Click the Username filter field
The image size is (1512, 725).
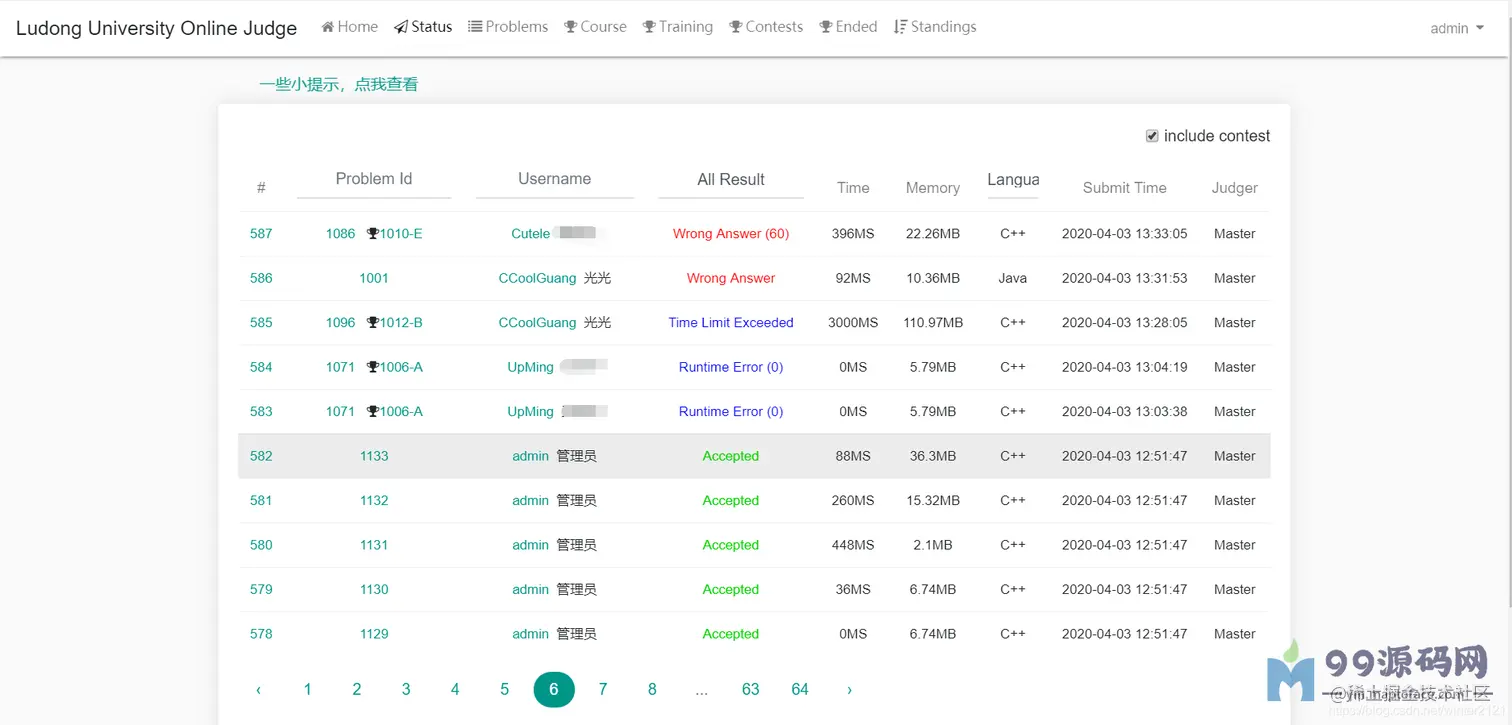[555, 180]
